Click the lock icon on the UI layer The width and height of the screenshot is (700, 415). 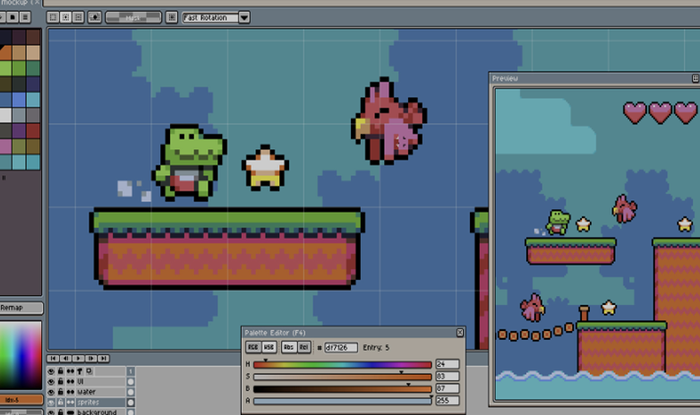(x=61, y=381)
